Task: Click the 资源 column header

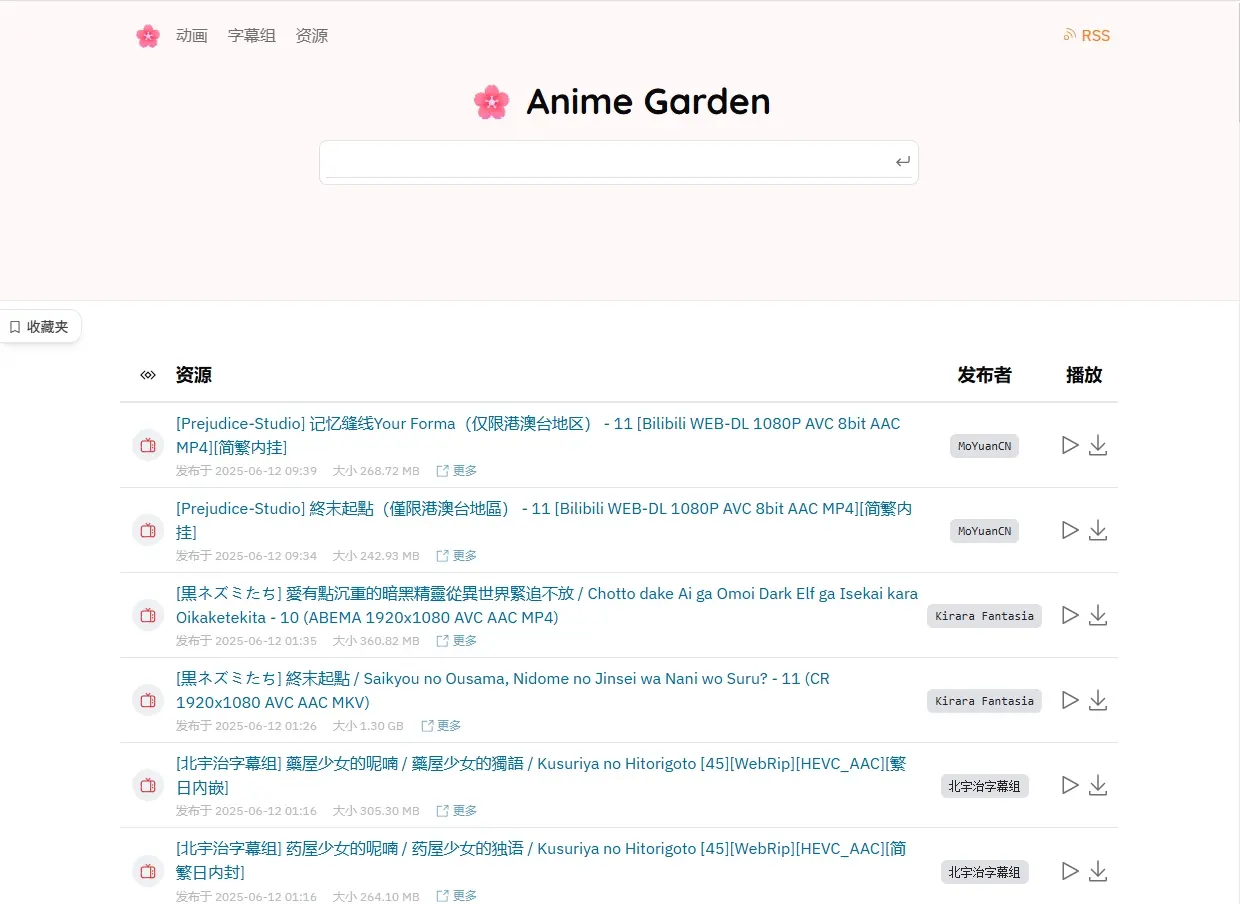Action: [x=193, y=375]
